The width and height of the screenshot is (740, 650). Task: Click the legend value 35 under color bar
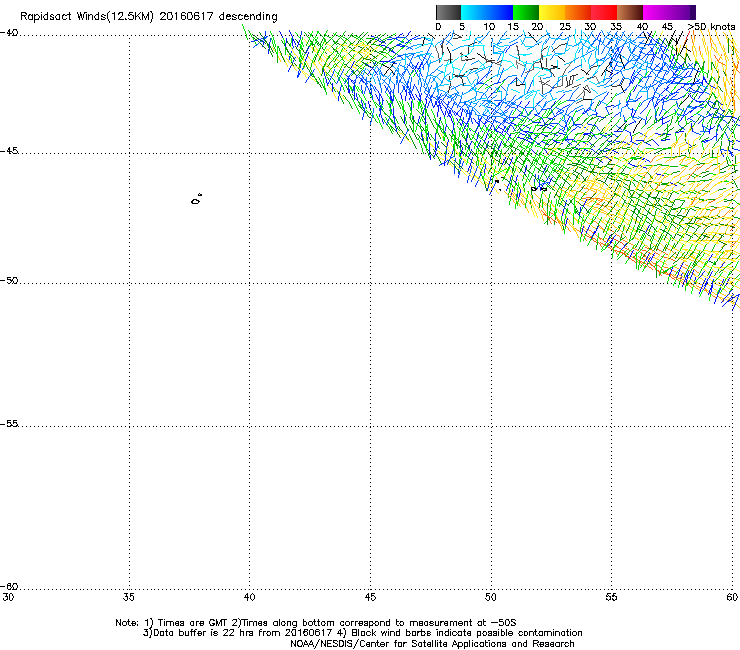pyautogui.click(x=616, y=27)
